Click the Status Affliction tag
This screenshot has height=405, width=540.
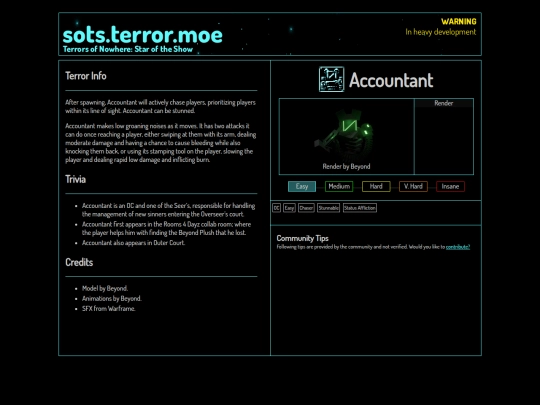[360, 208]
